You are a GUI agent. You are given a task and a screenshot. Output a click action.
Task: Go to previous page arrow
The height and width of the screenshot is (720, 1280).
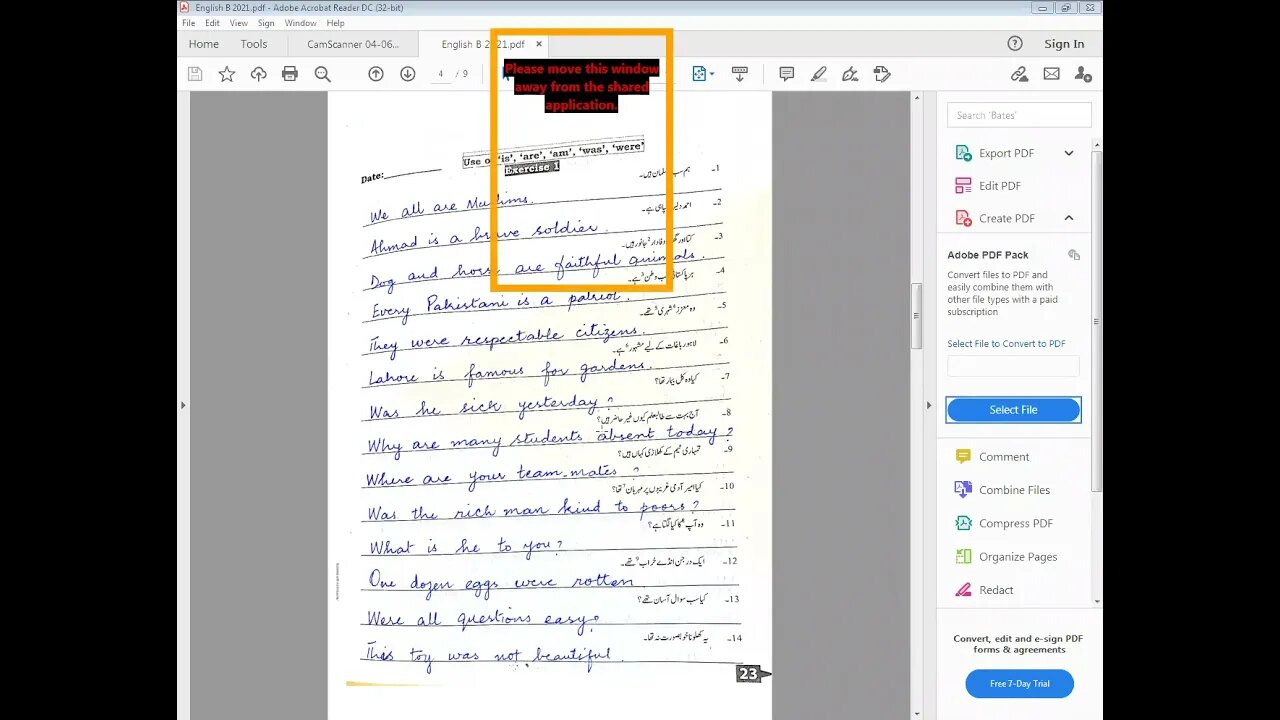(x=376, y=74)
